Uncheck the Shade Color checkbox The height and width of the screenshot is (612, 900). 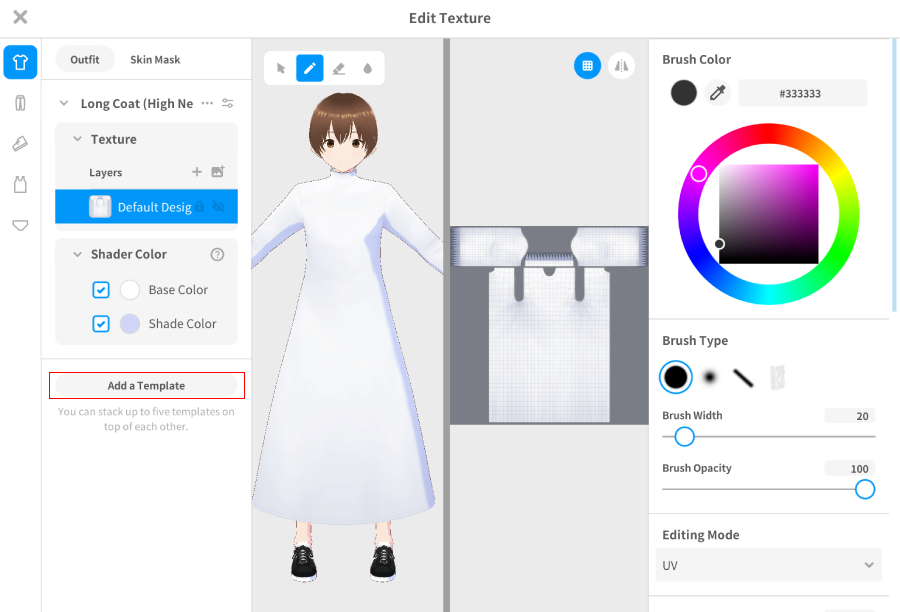(101, 324)
